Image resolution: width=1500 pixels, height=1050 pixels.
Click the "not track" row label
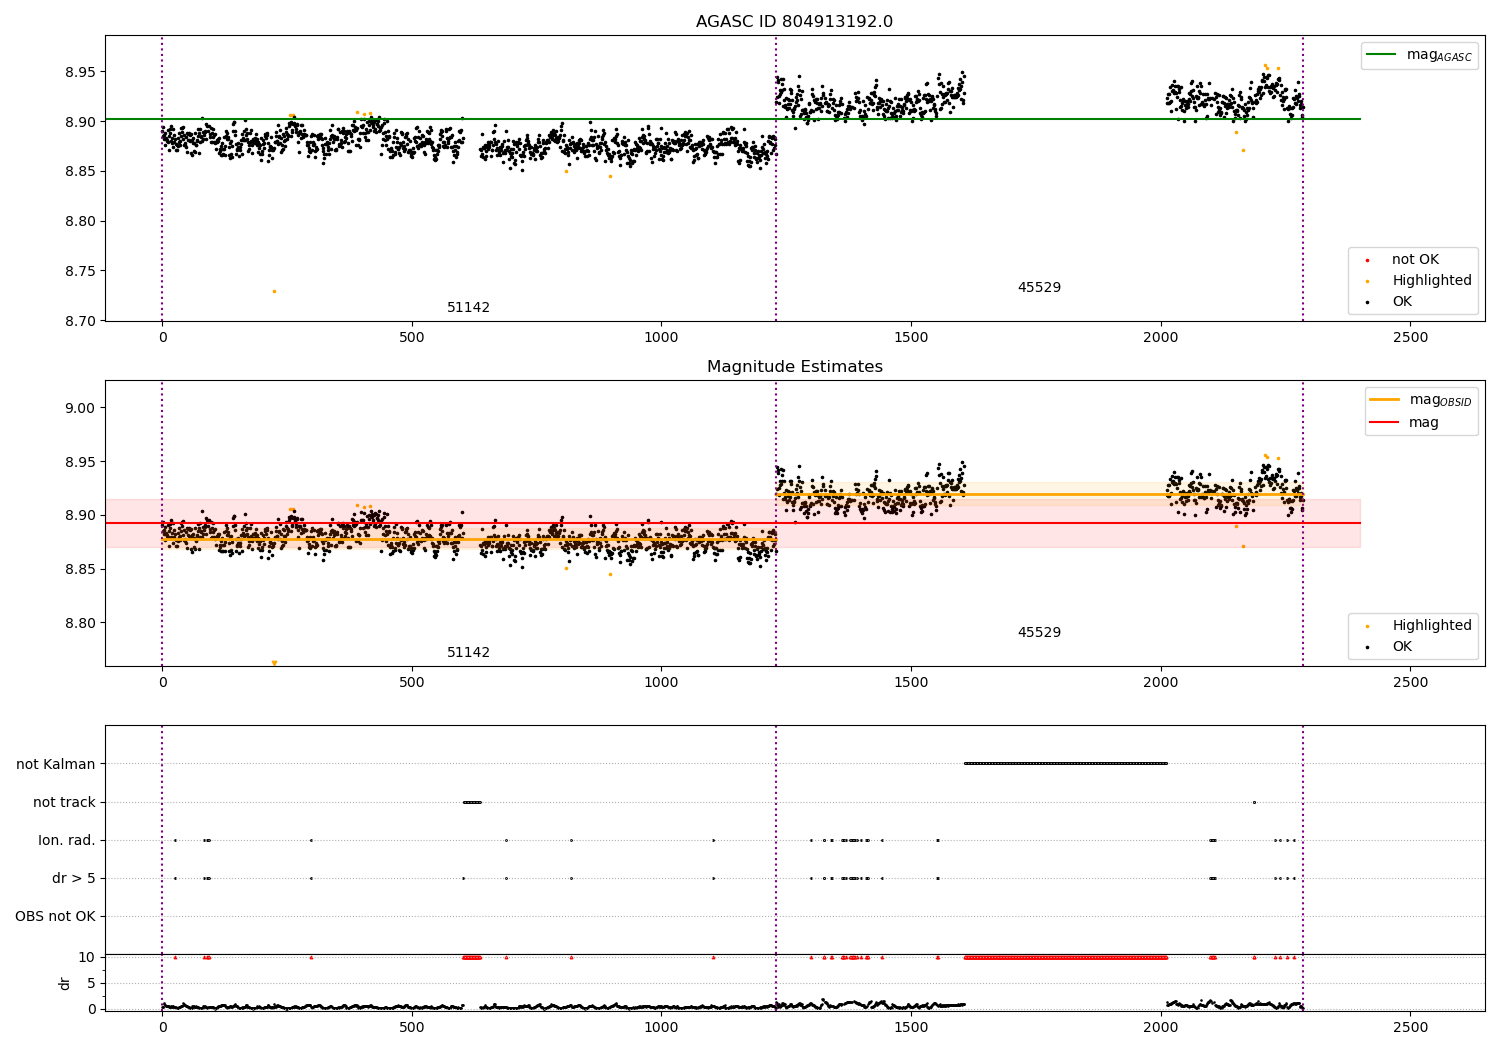[64, 803]
